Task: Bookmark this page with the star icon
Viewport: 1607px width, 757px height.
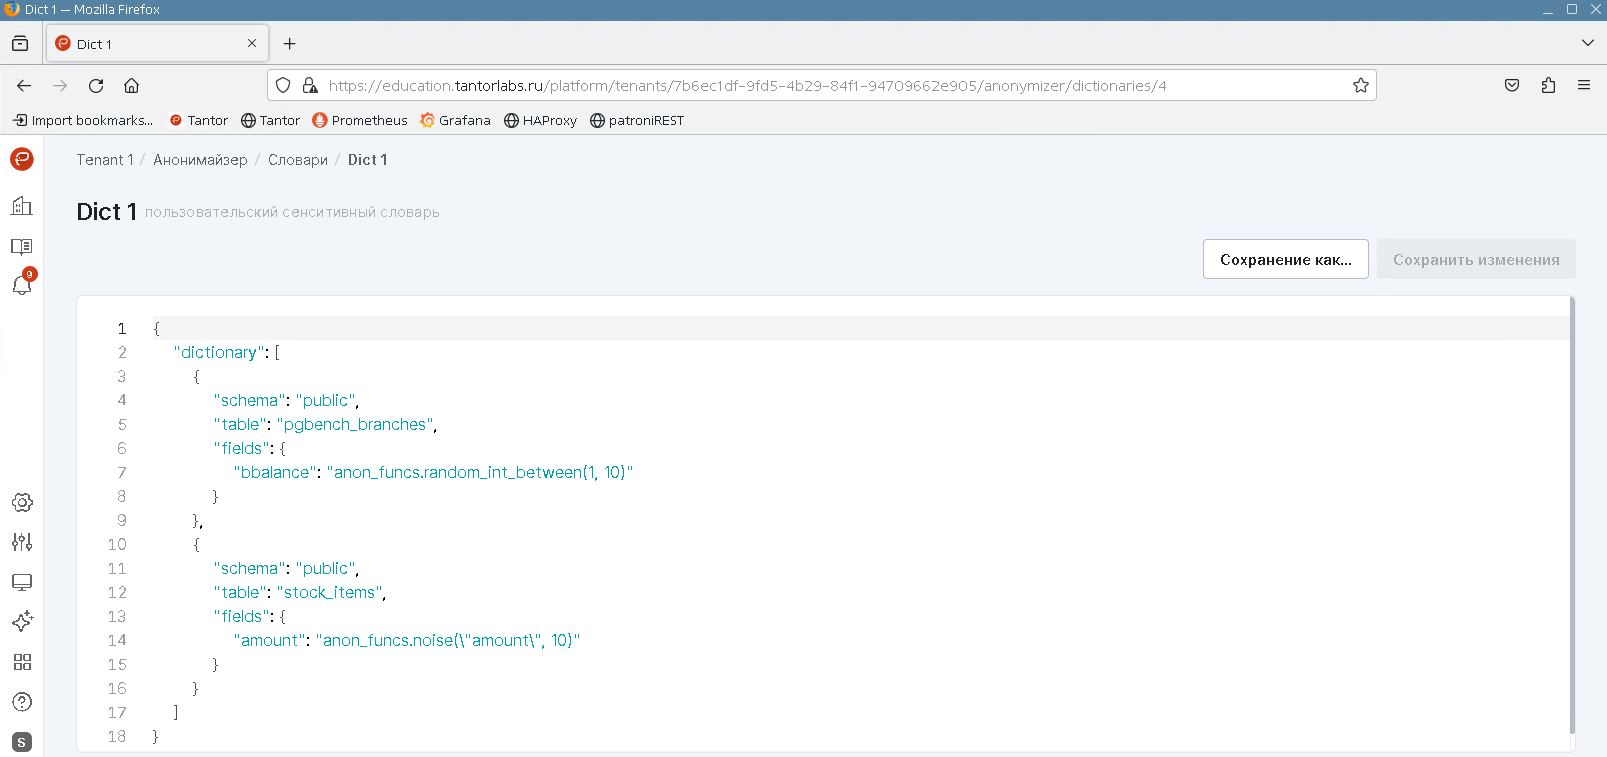Action: (1360, 85)
